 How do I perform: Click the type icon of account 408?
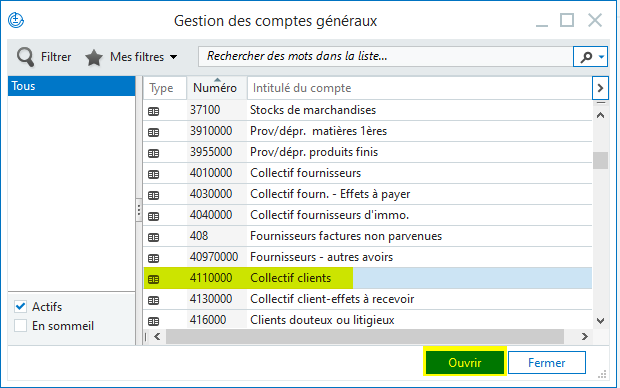tap(153, 237)
